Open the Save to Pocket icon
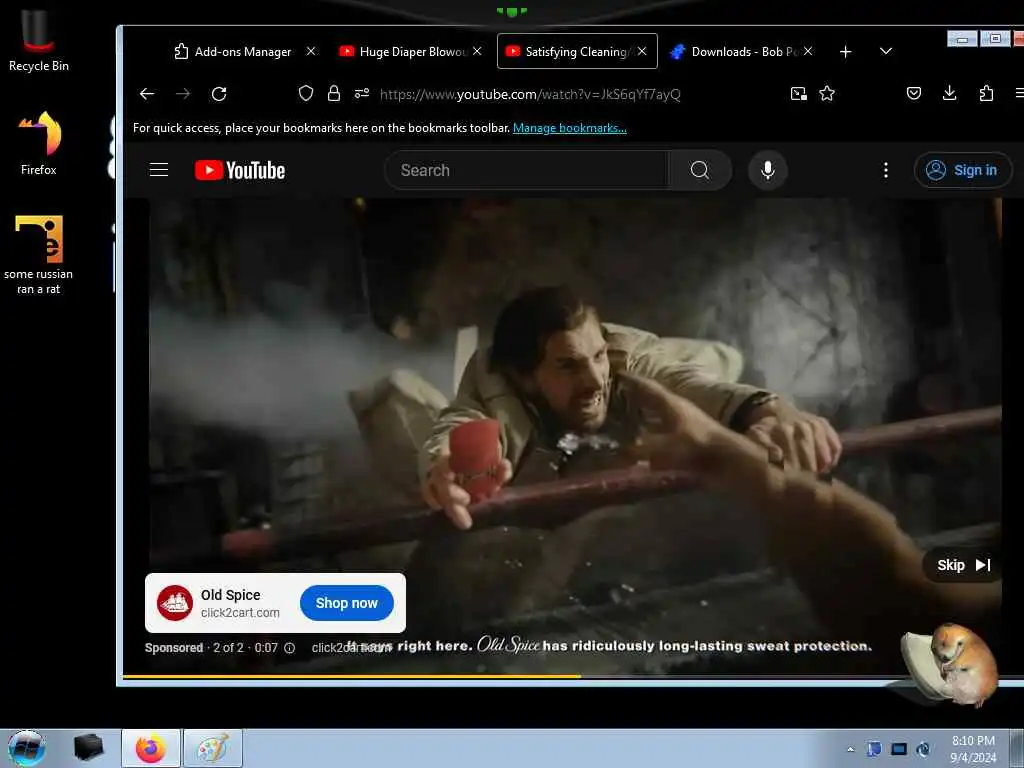Image resolution: width=1024 pixels, height=768 pixels. [914, 93]
